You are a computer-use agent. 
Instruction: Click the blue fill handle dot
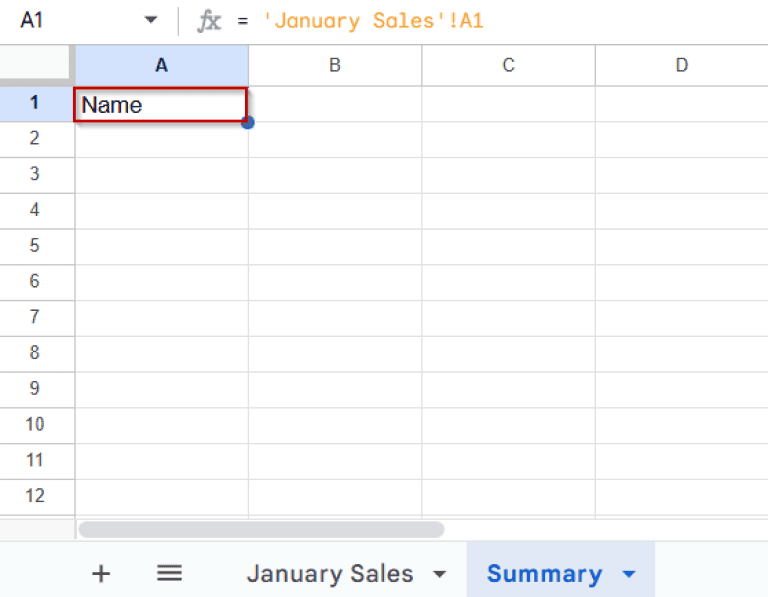pos(247,122)
